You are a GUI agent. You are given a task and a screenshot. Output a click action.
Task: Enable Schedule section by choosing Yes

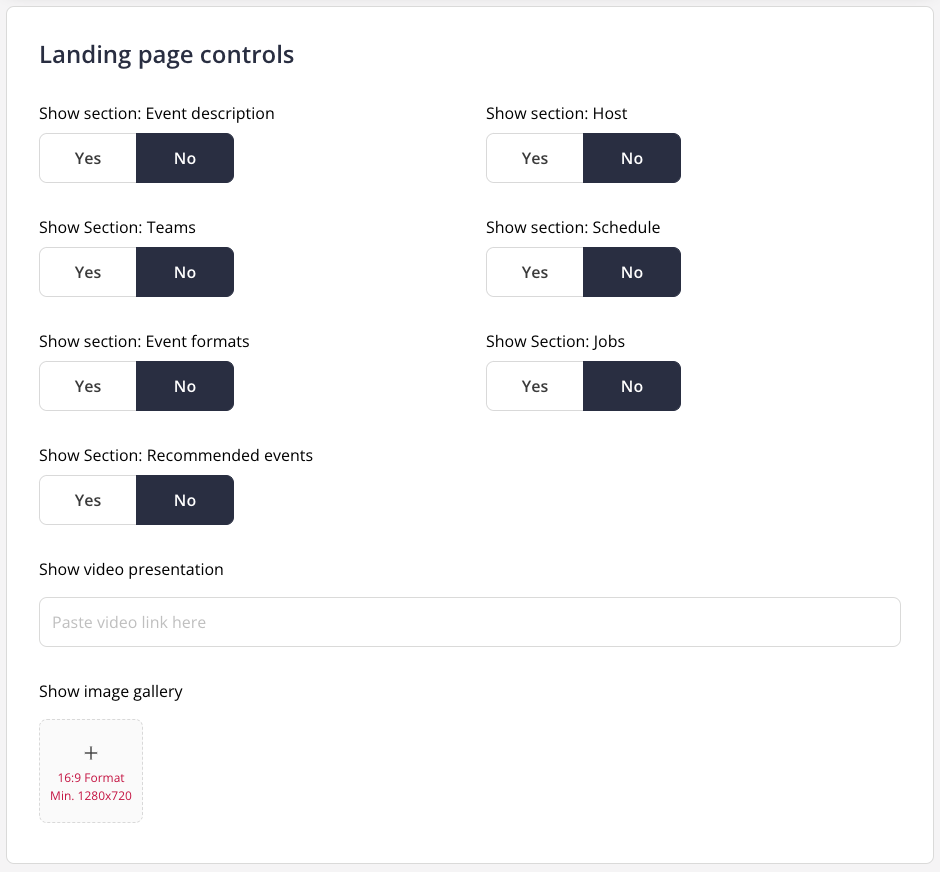535,272
